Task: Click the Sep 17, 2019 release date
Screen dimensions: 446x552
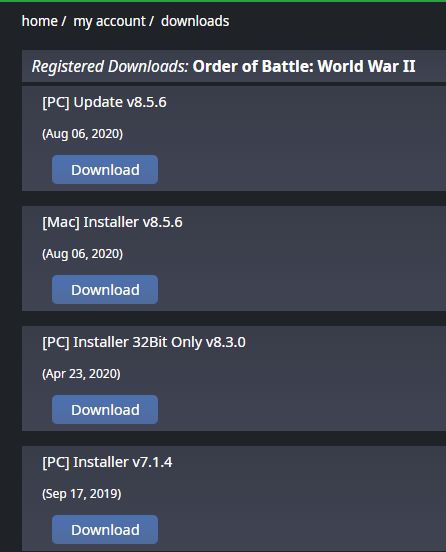Action: [x=82, y=494]
